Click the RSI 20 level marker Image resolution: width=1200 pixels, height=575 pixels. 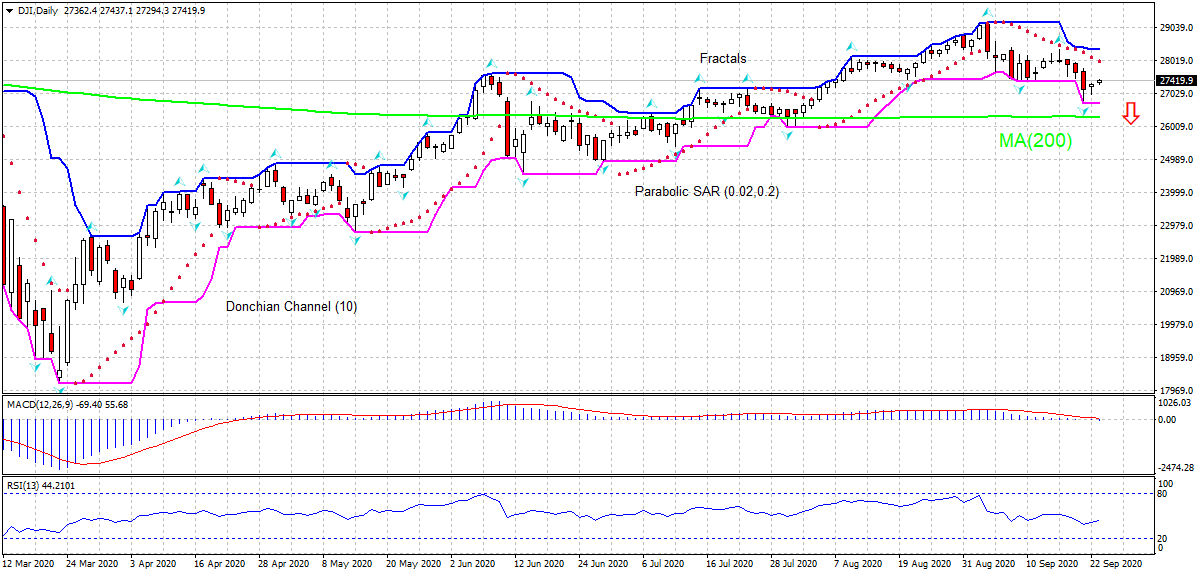1162,538
